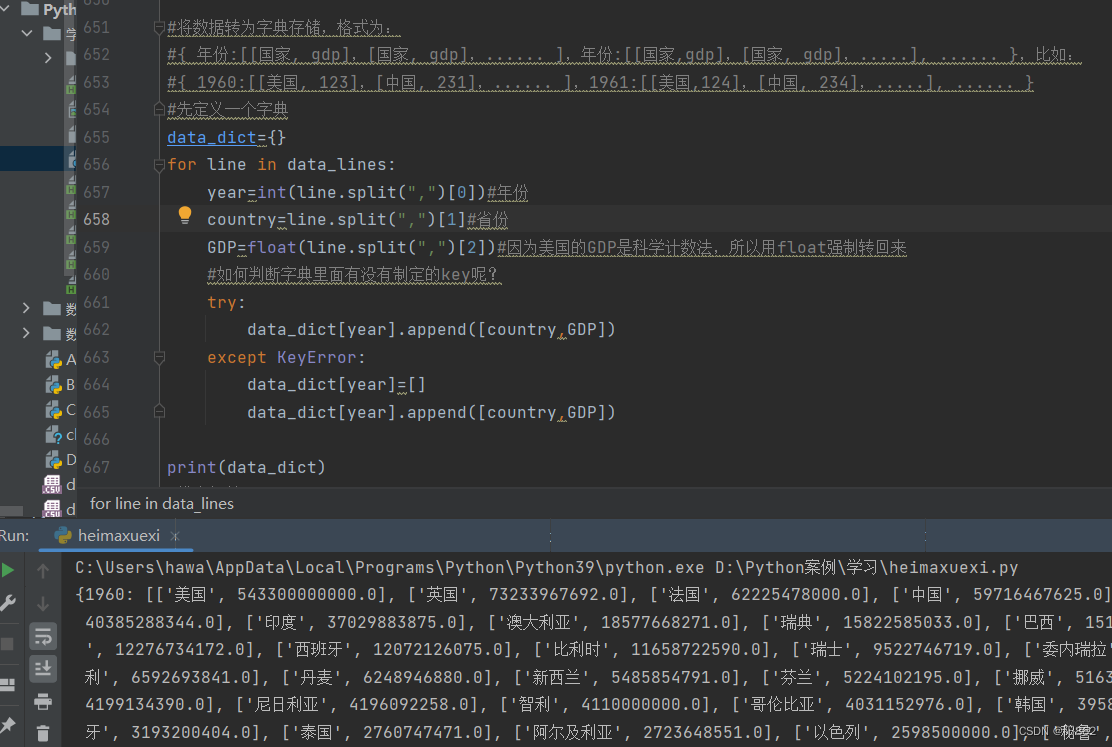The image size is (1112, 747).
Task: Click line number 667 in gutter
Action: click(96, 467)
